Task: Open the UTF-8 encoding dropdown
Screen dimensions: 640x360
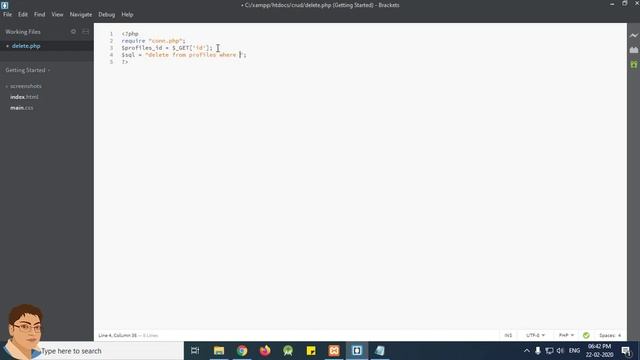Action: pos(535,335)
